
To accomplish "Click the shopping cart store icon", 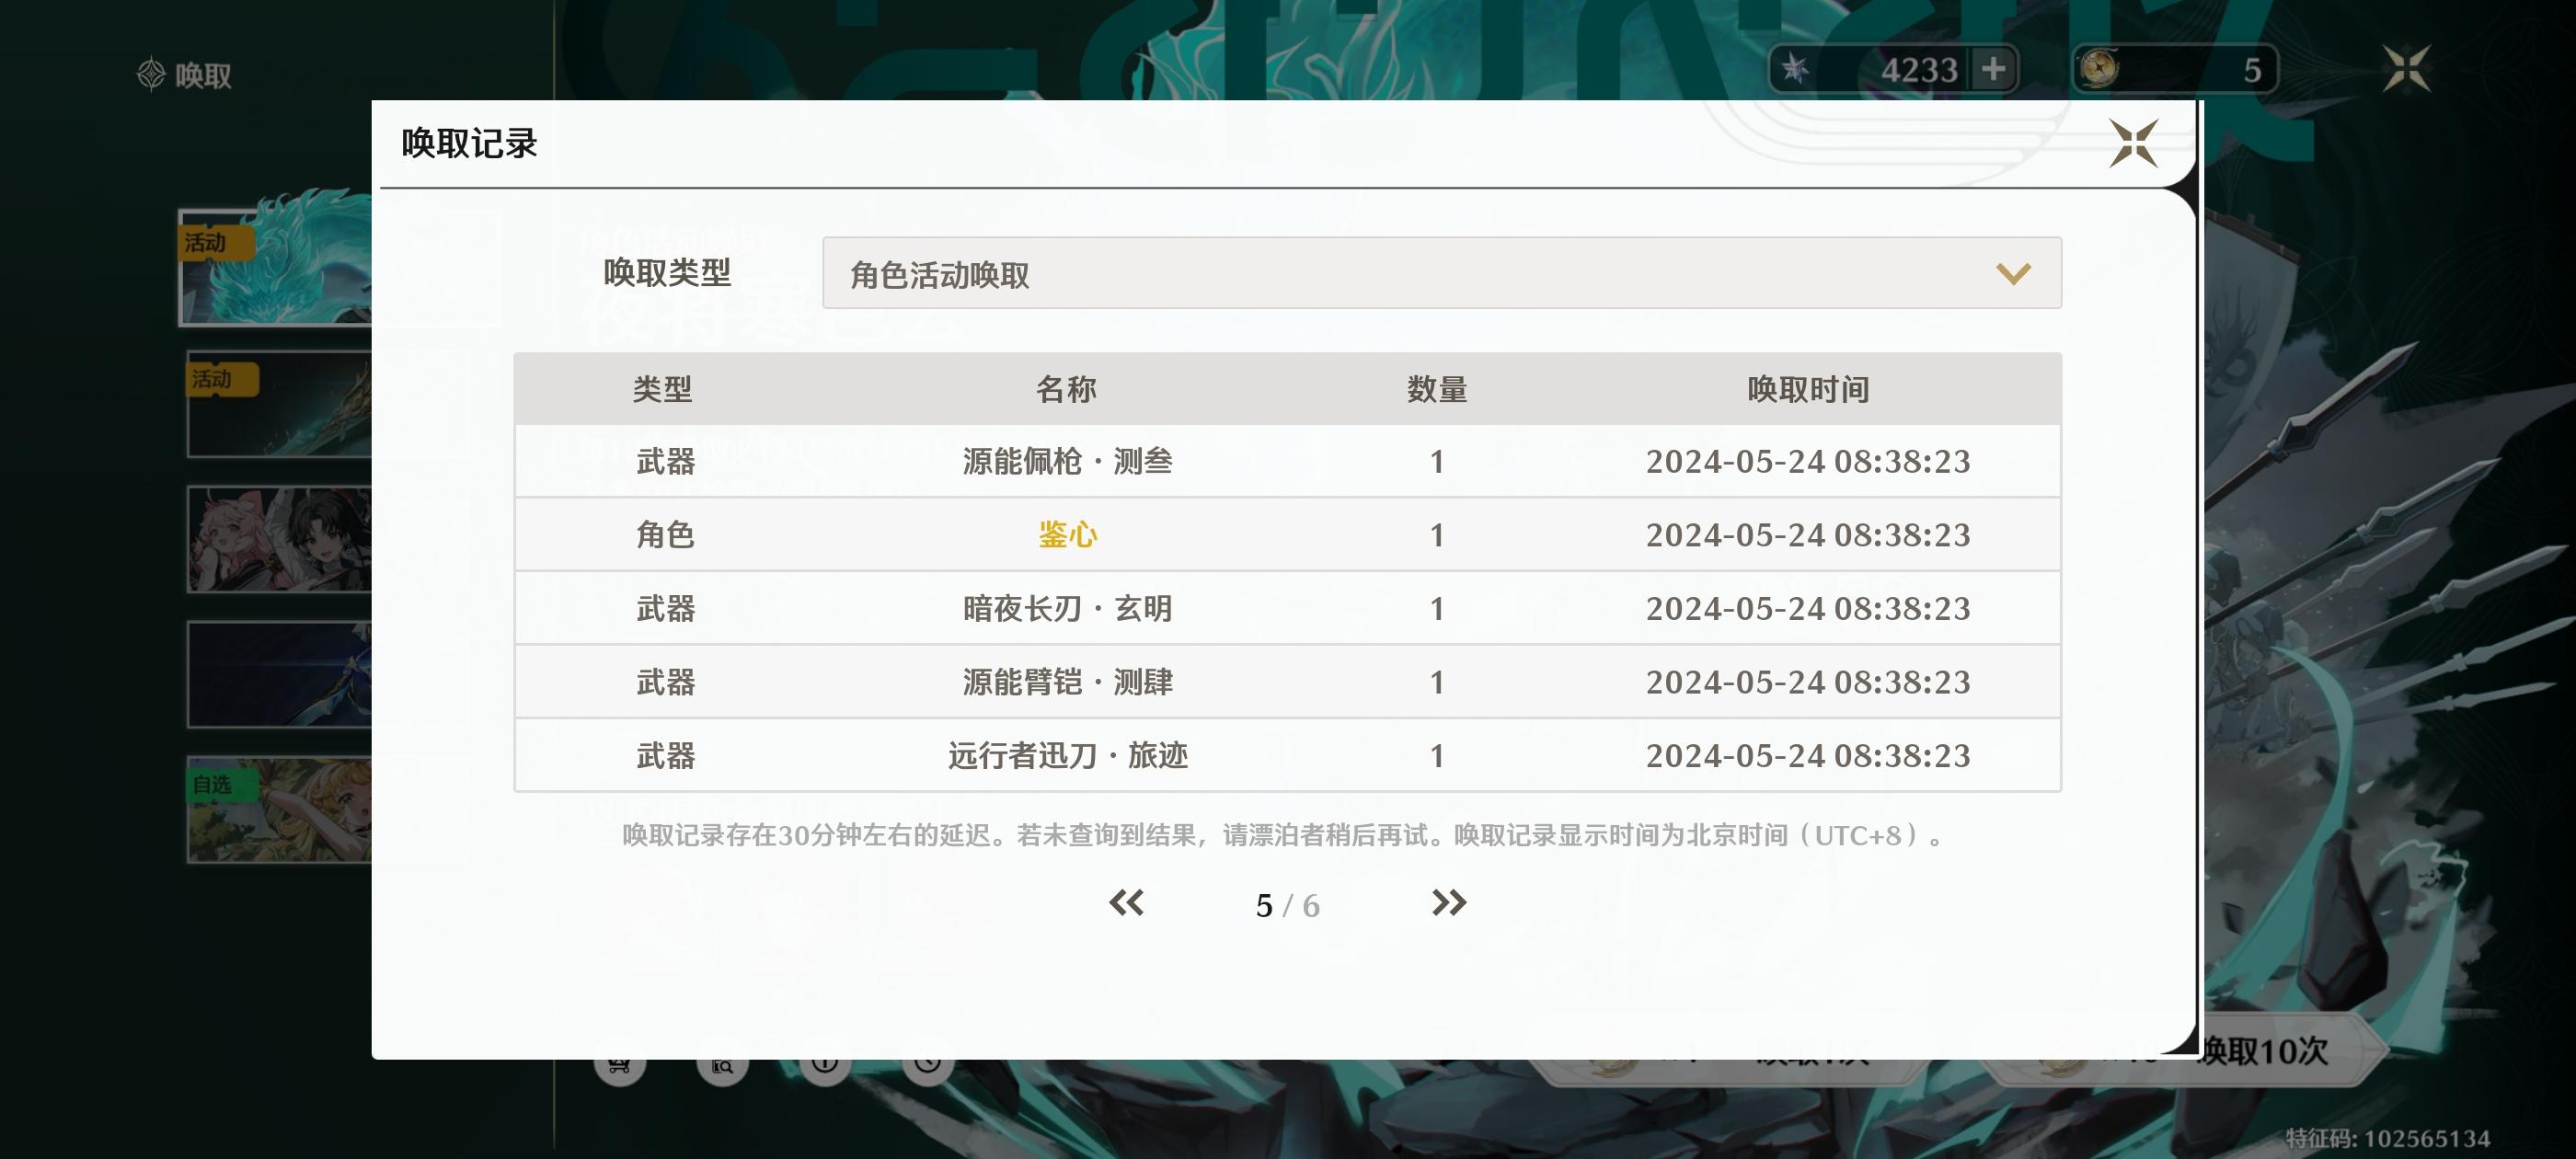I will (619, 1066).
